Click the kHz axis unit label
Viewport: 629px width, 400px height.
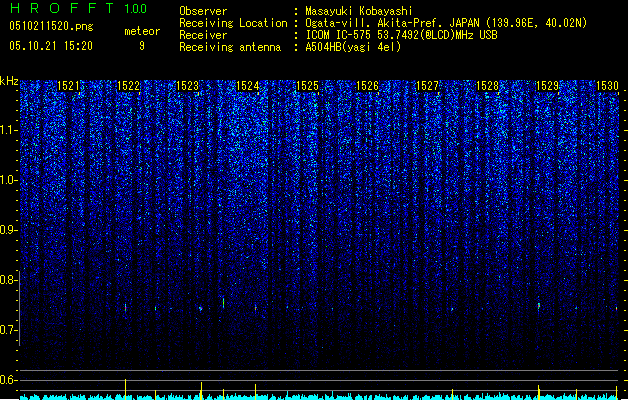(9, 81)
